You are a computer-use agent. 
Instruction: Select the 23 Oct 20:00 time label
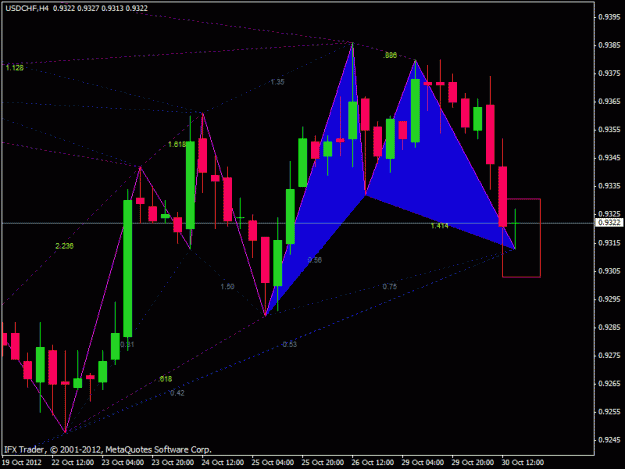[x=173, y=462]
